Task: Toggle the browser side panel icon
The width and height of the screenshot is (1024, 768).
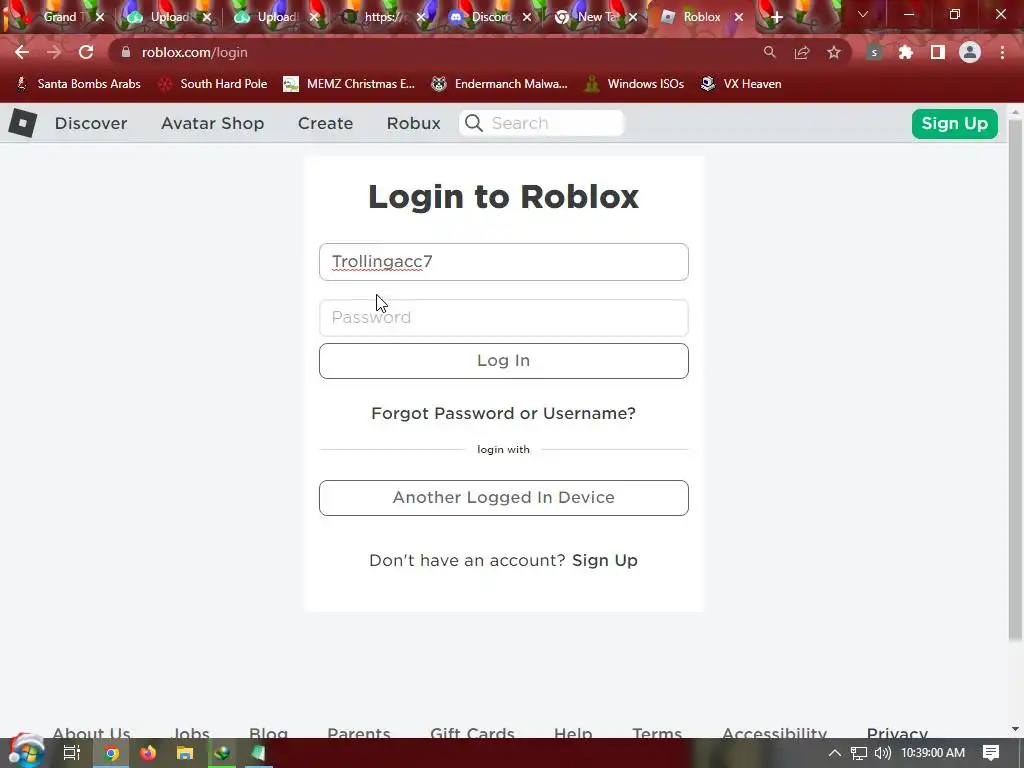Action: click(x=938, y=52)
